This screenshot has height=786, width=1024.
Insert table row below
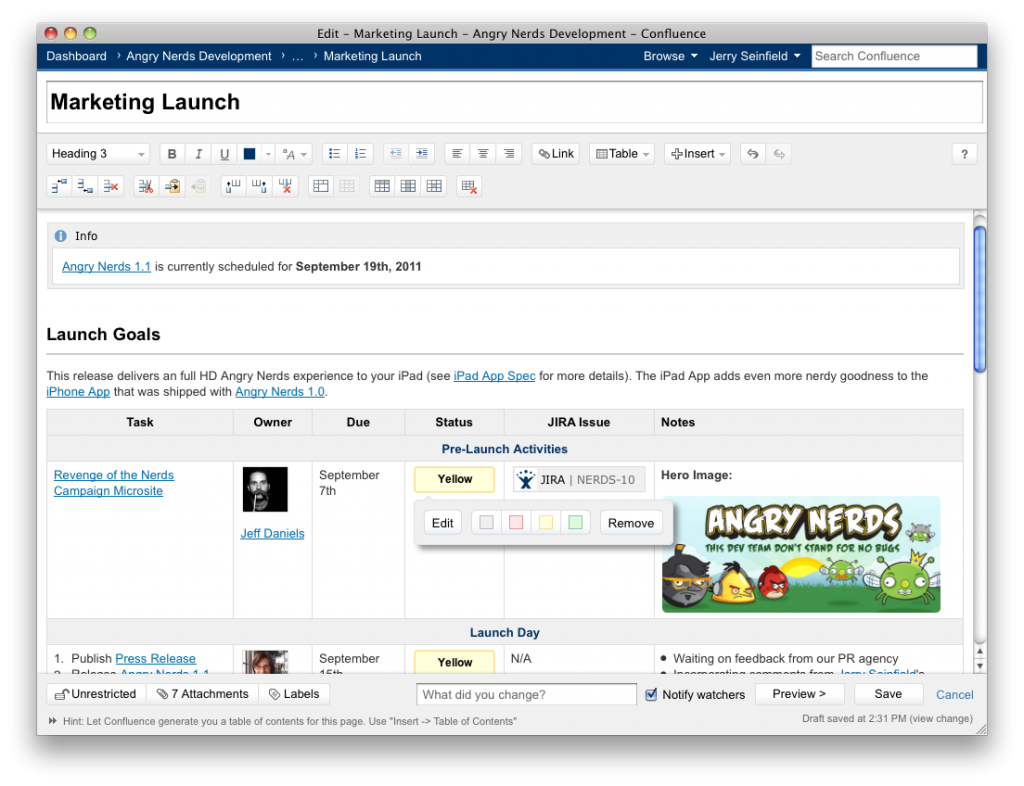[x=86, y=187]
